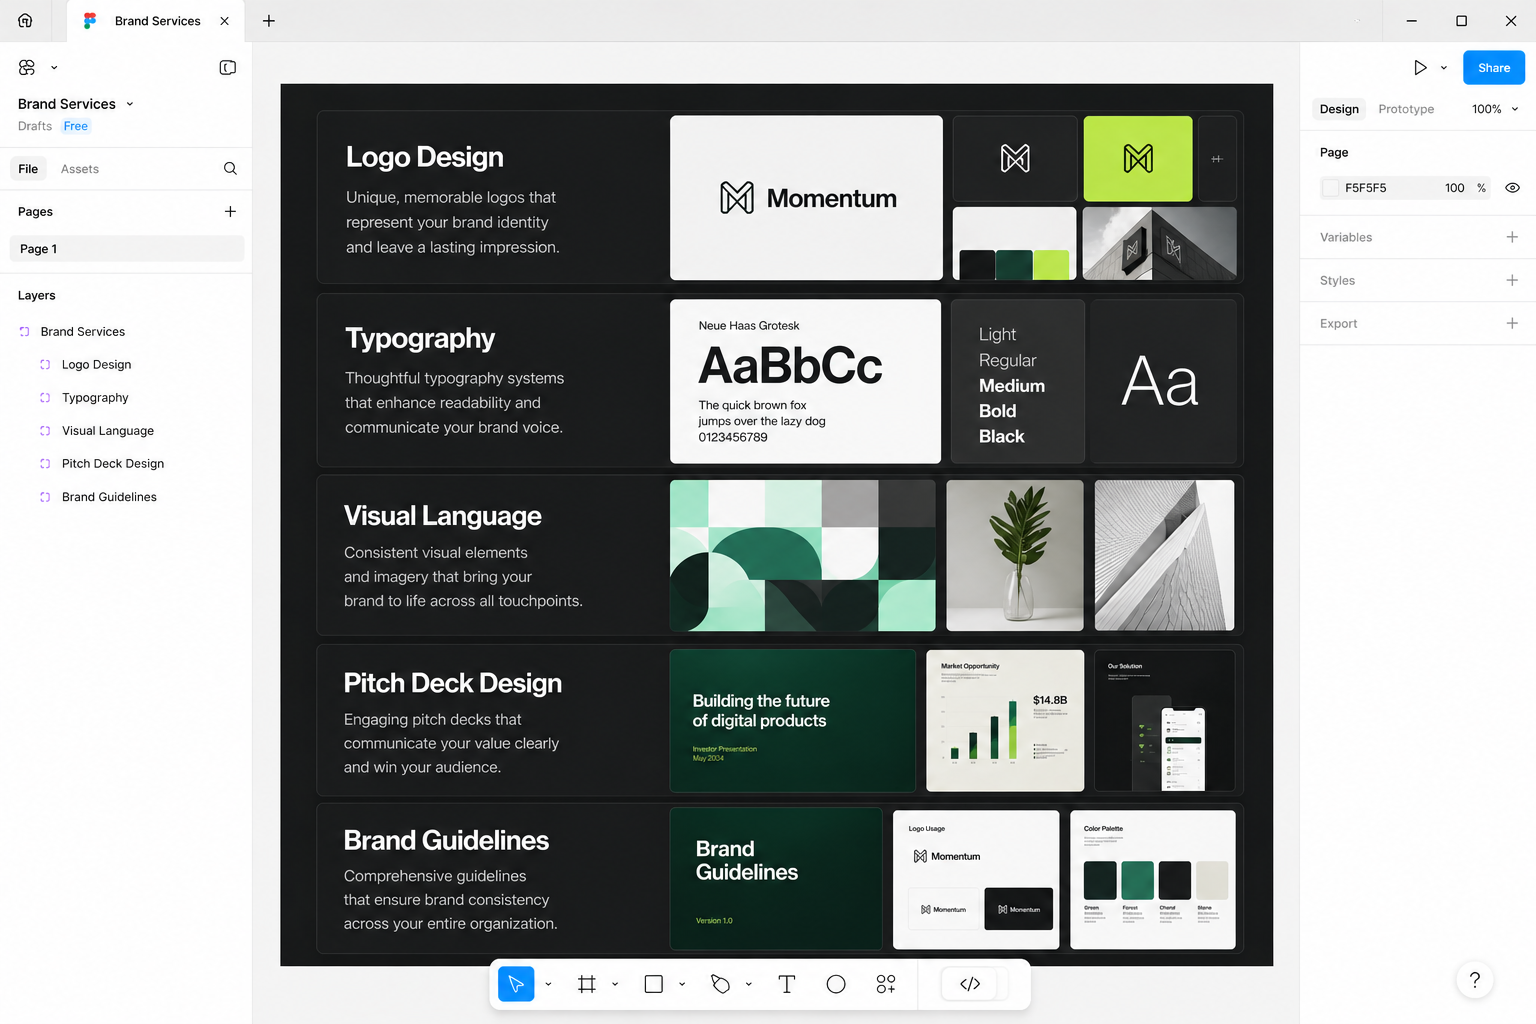Click the home icon in the tab bar
Image resolution: width=1536 pixels, height=1024 pixels.
(25, 20)
